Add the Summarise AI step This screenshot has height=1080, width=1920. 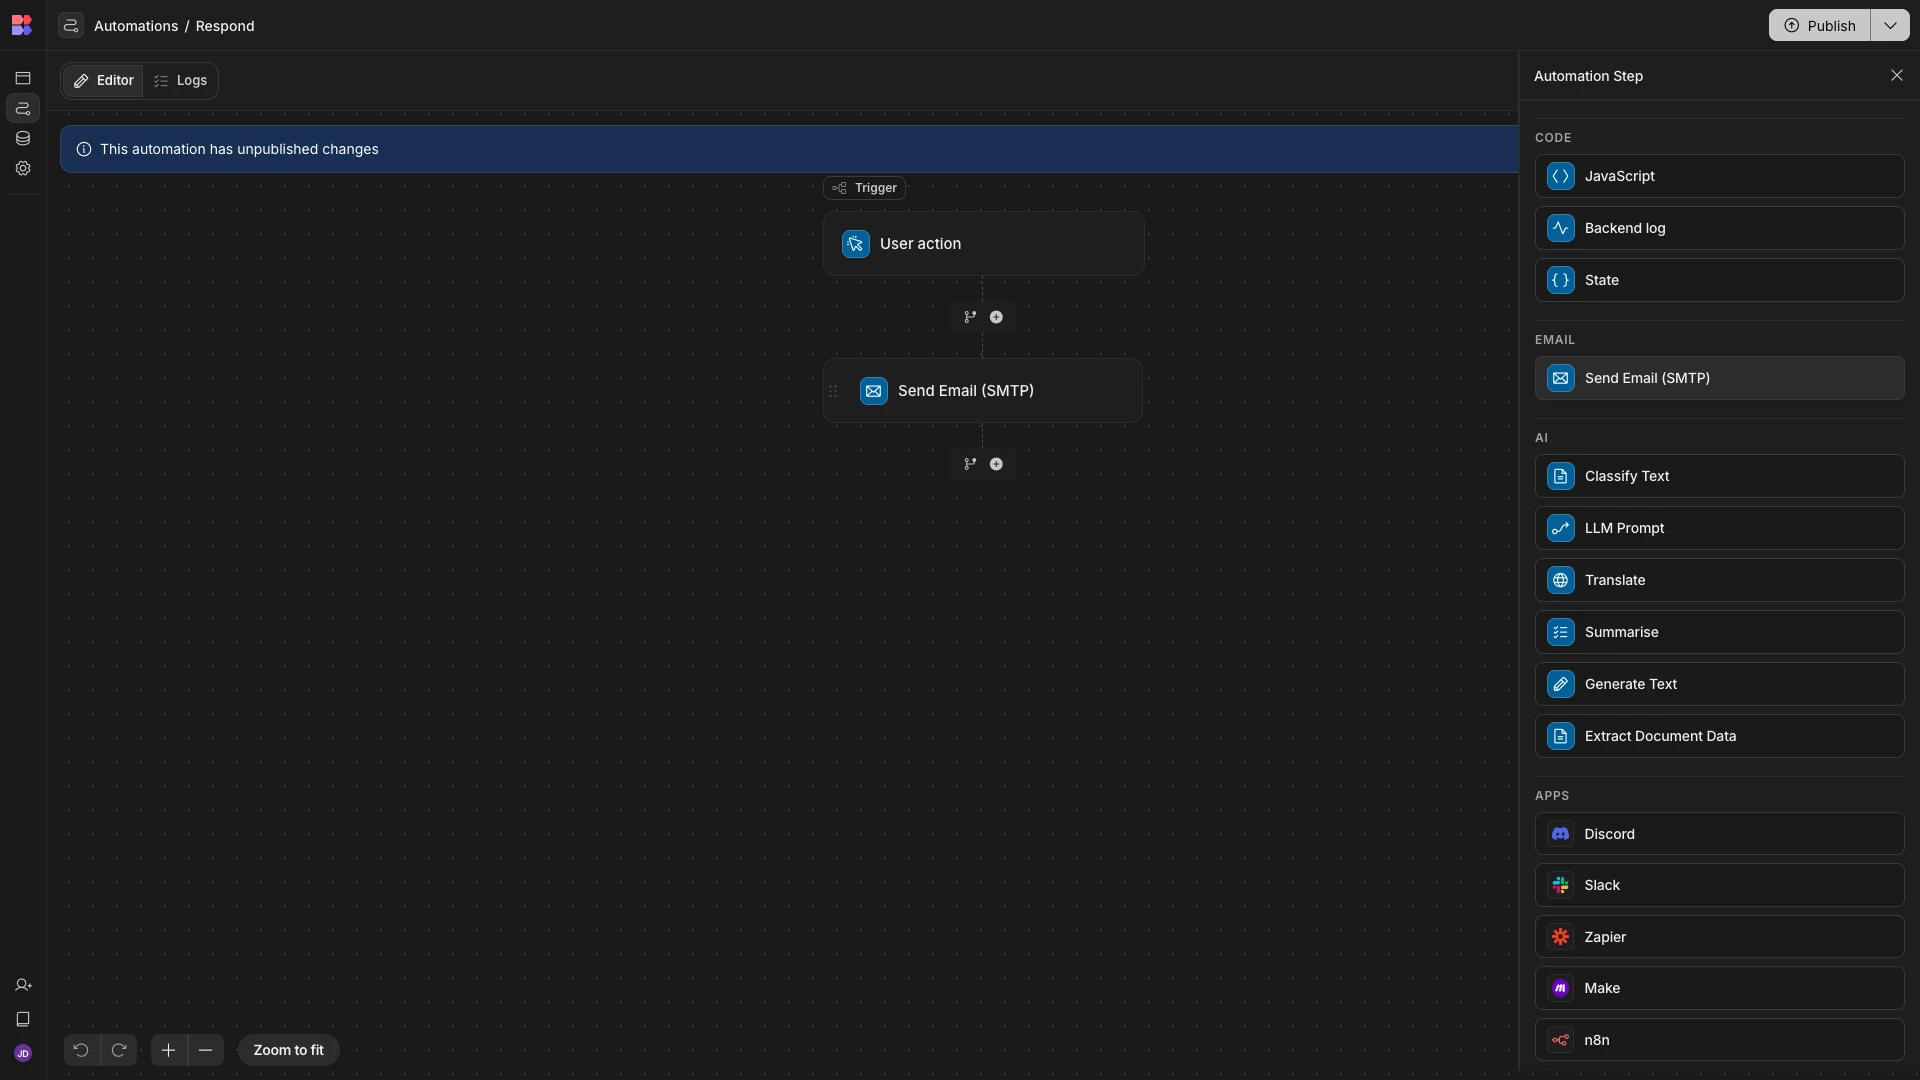[1720, 632]
